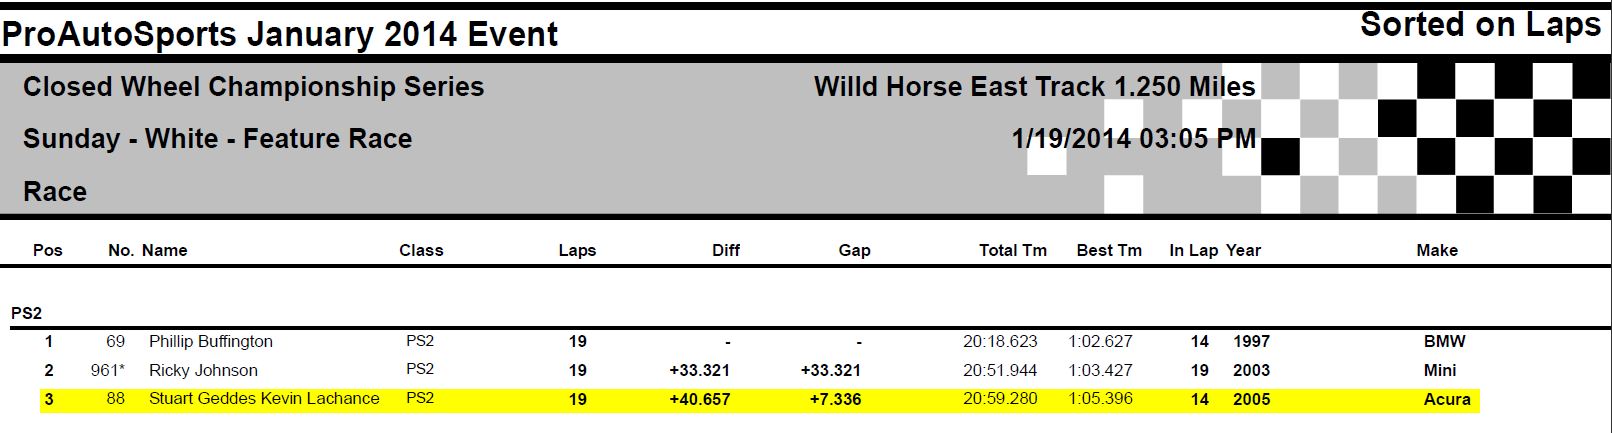Click the Class column header

(421, 250)
